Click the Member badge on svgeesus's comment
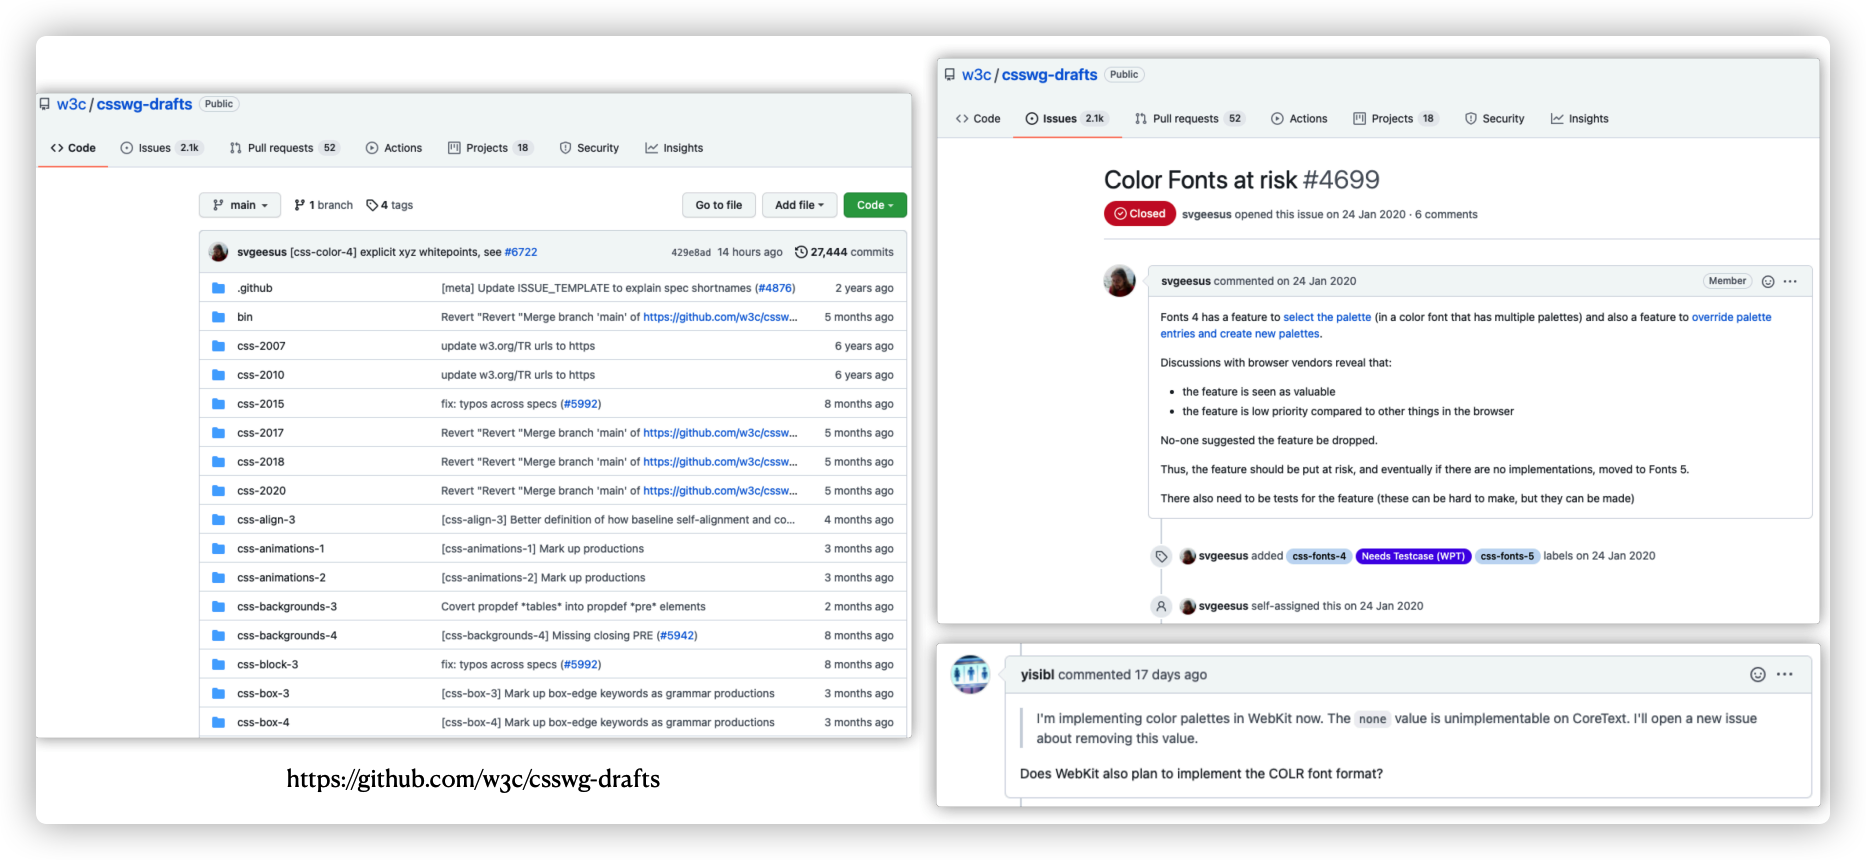 pos(1727,281)
